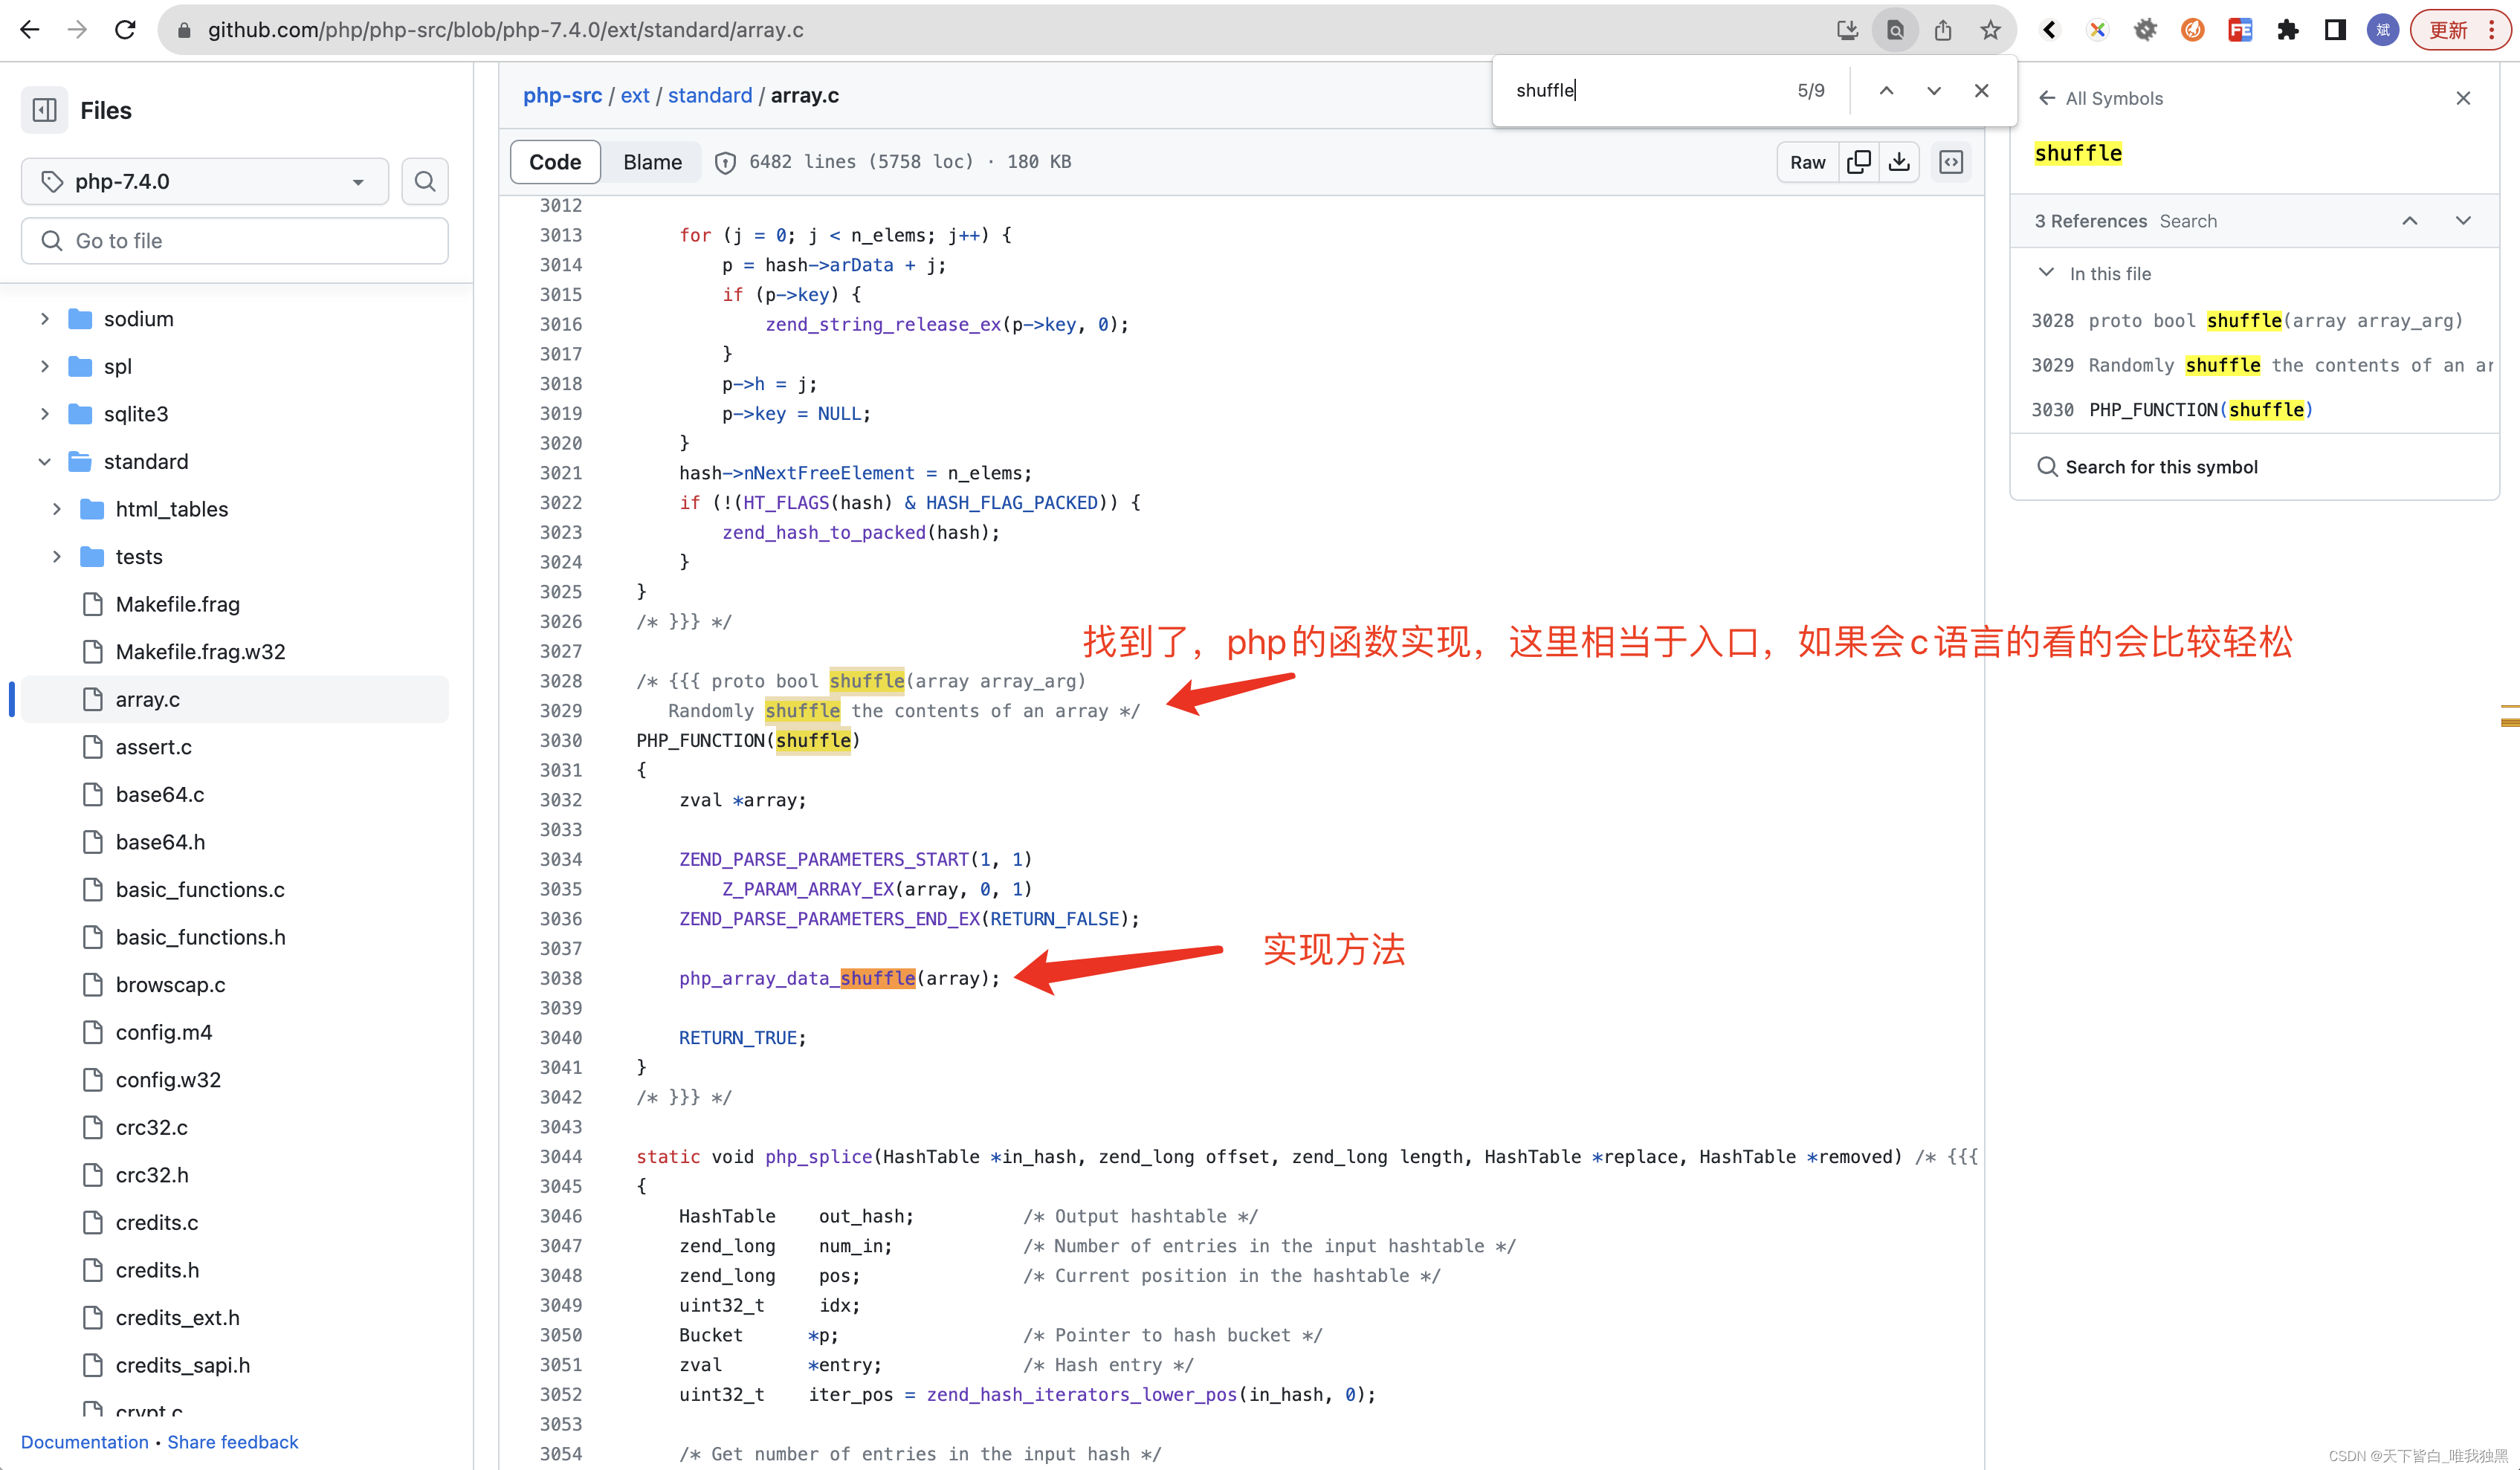Switch to the Blame tab

click(652, 162)
